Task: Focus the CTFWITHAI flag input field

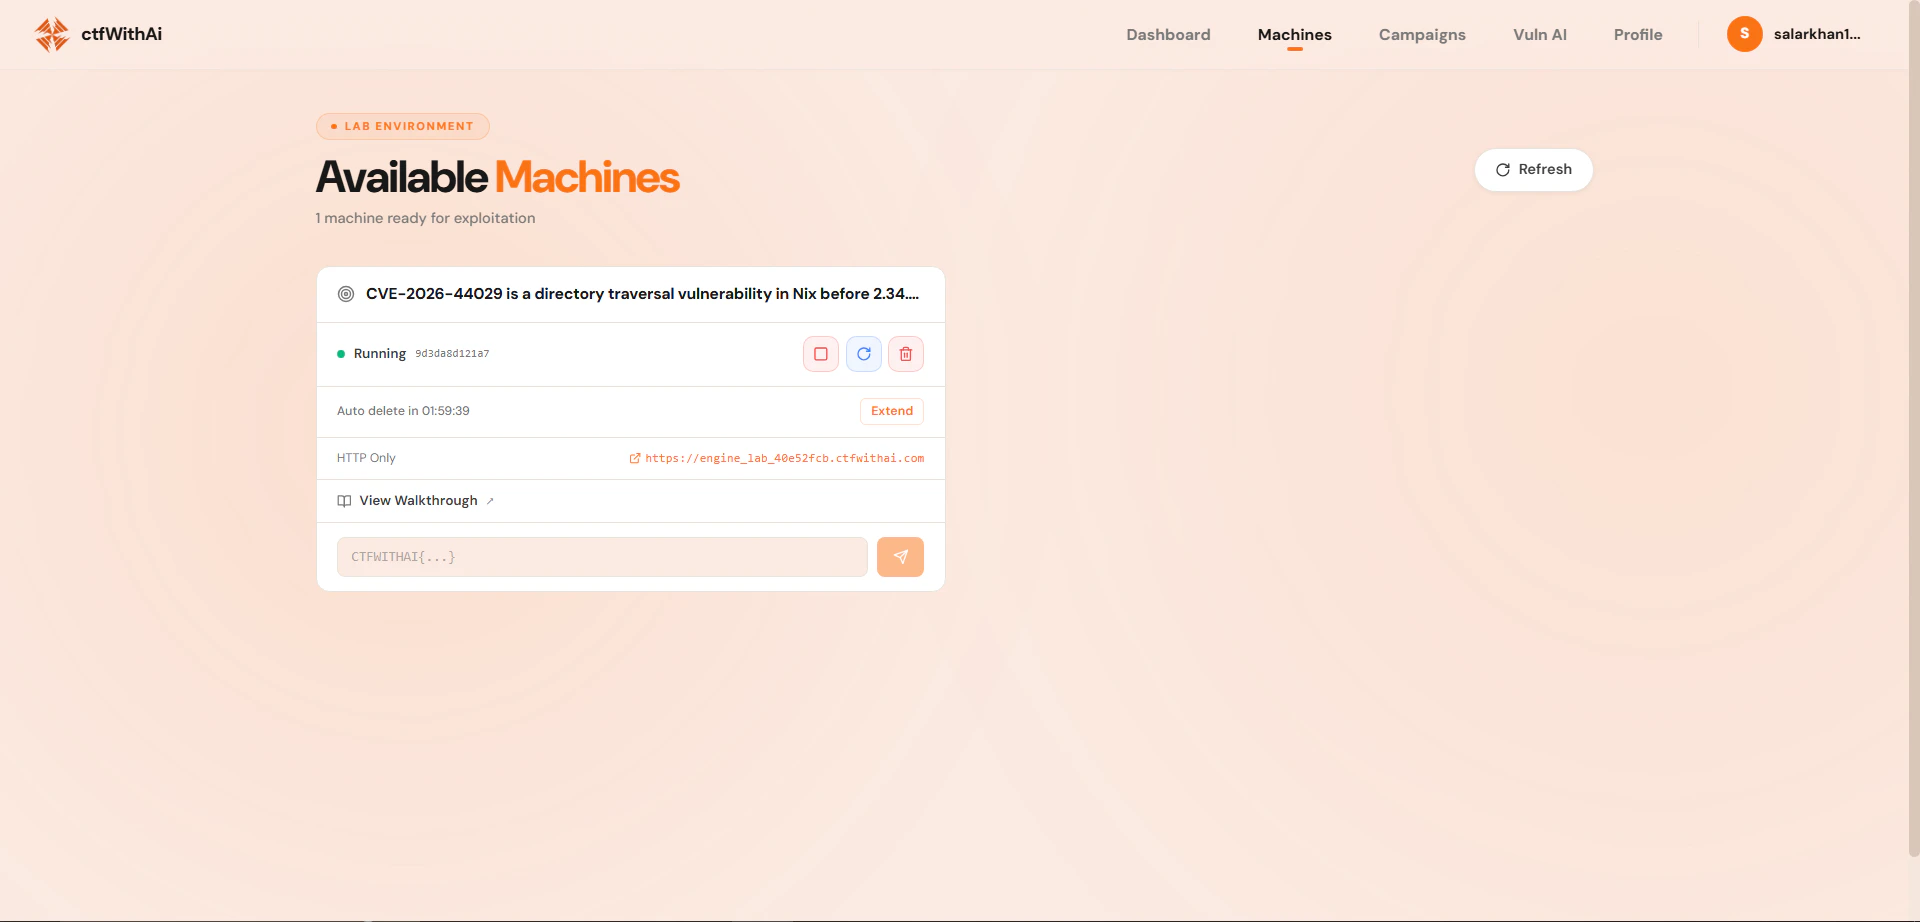Action: click(602, 557)
